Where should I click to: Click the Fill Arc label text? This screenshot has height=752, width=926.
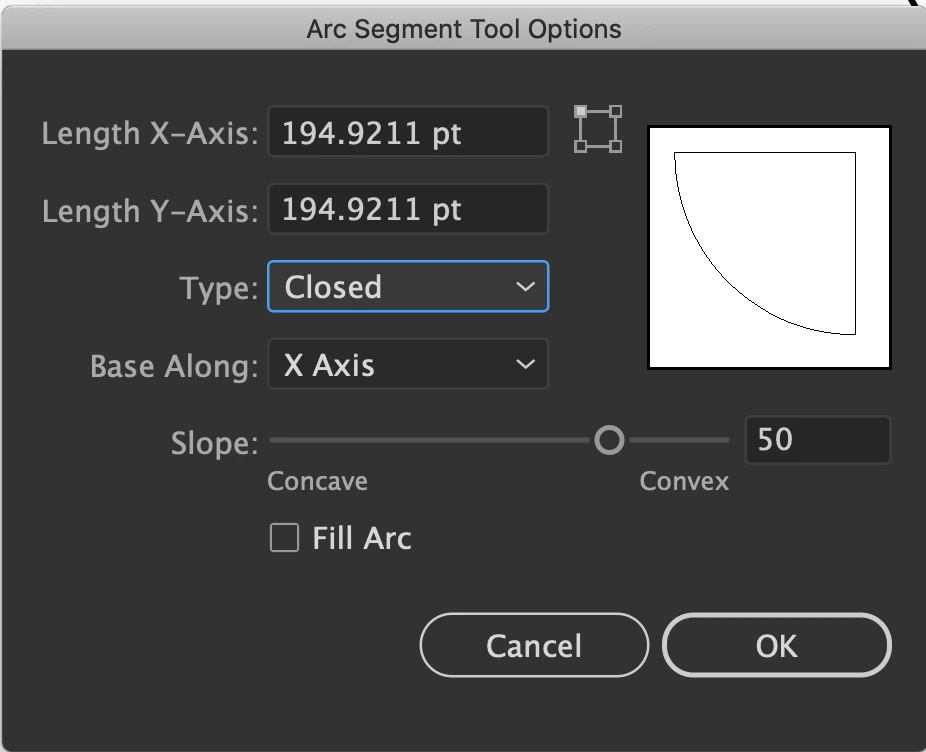(361, 539)
